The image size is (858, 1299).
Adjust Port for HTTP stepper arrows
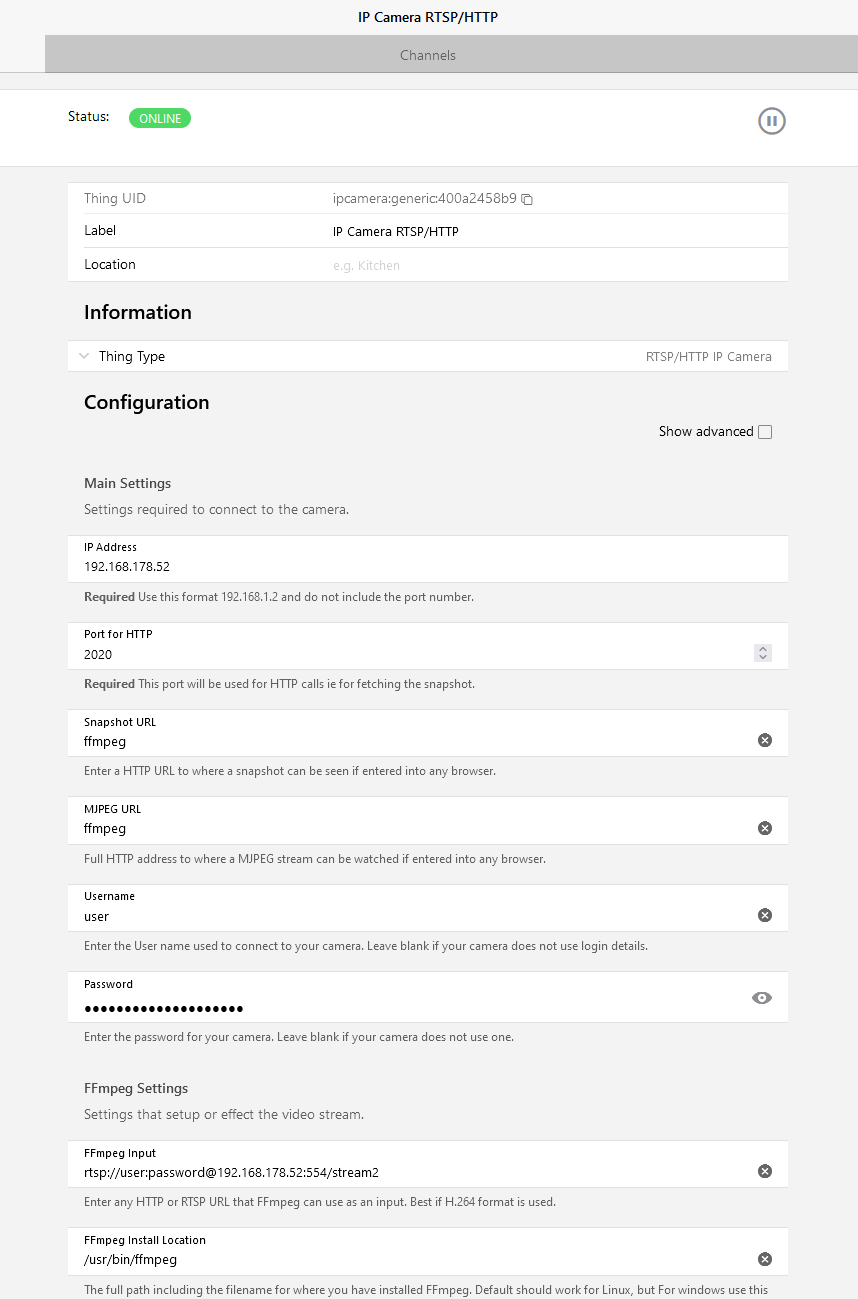[x=763, y=653]
